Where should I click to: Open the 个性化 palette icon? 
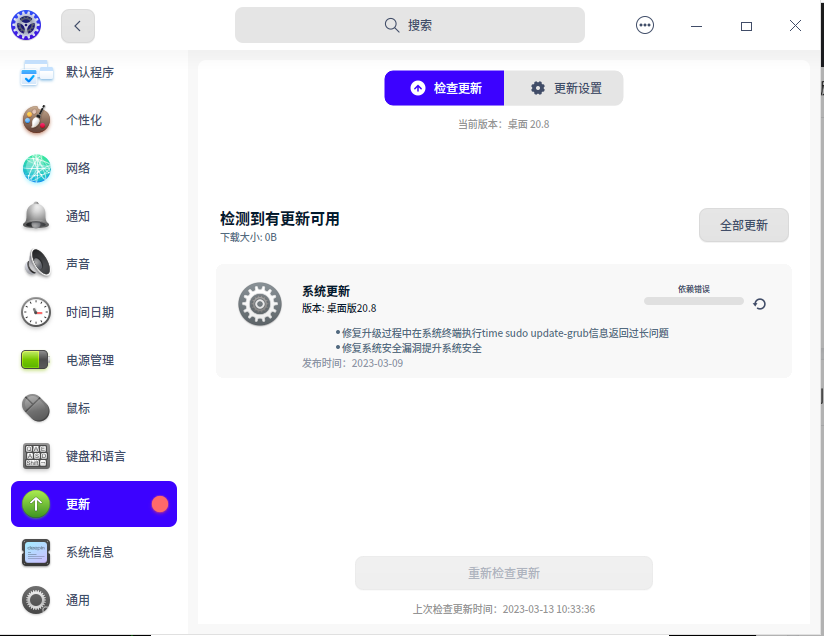click(36, 120)
